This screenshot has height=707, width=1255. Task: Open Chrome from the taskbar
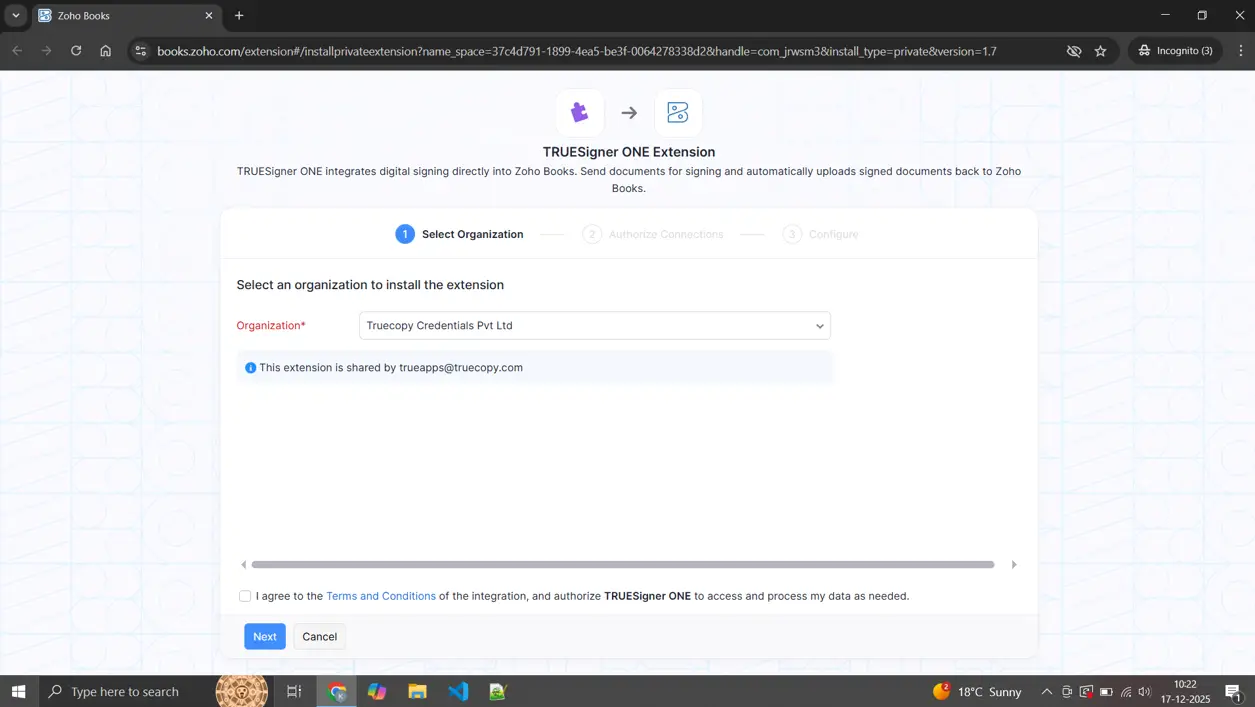[338, 691]
